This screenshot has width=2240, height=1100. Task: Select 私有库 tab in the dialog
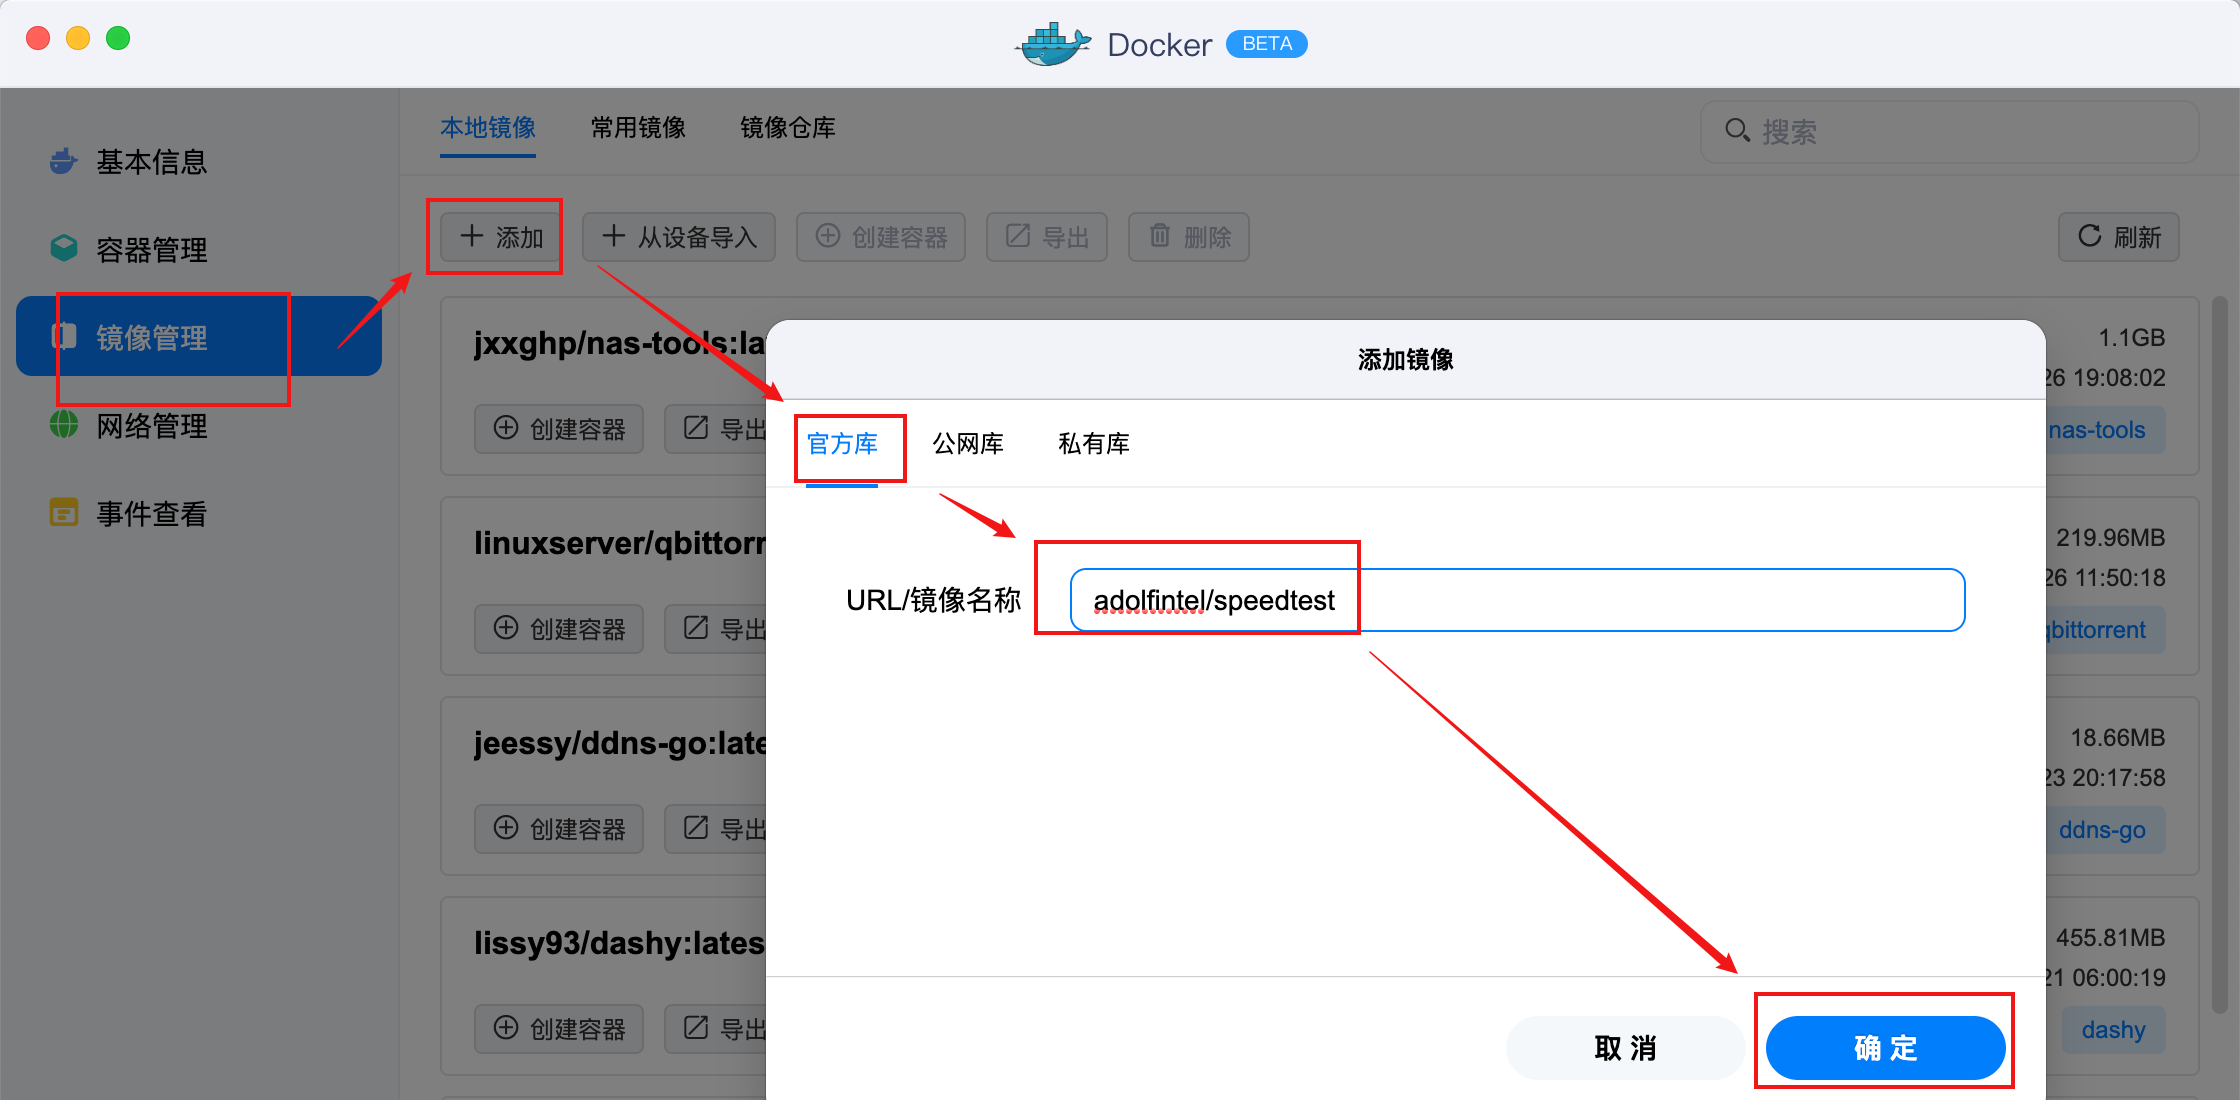click(x=1094, y=444)
